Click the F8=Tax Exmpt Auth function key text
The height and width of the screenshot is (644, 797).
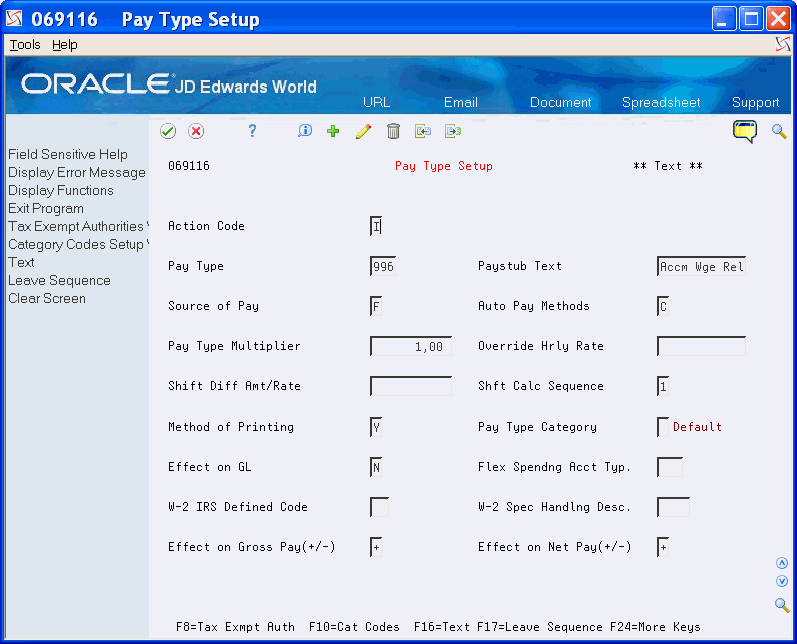click(x=235, y=627)
